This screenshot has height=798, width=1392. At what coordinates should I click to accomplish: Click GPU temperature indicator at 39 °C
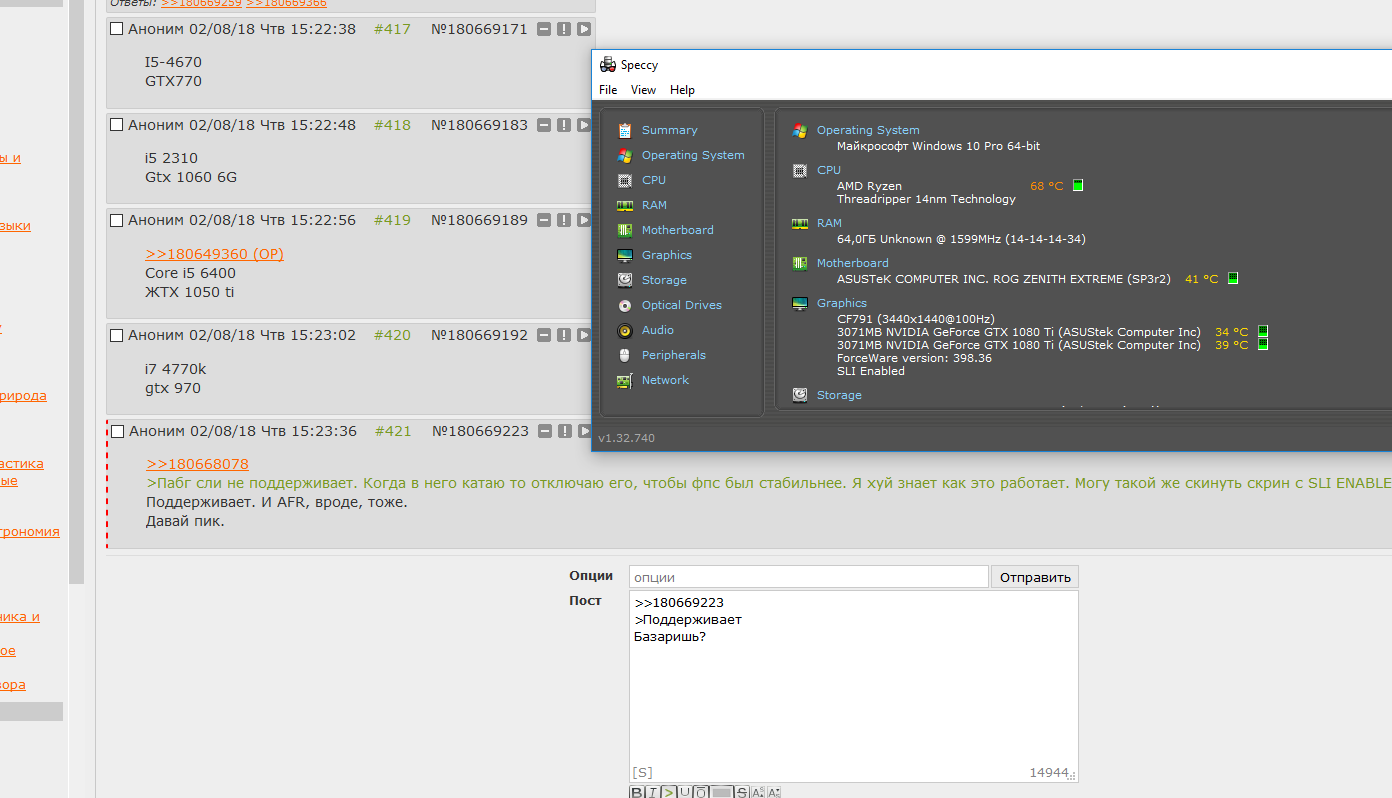(x=1263, y=345)
